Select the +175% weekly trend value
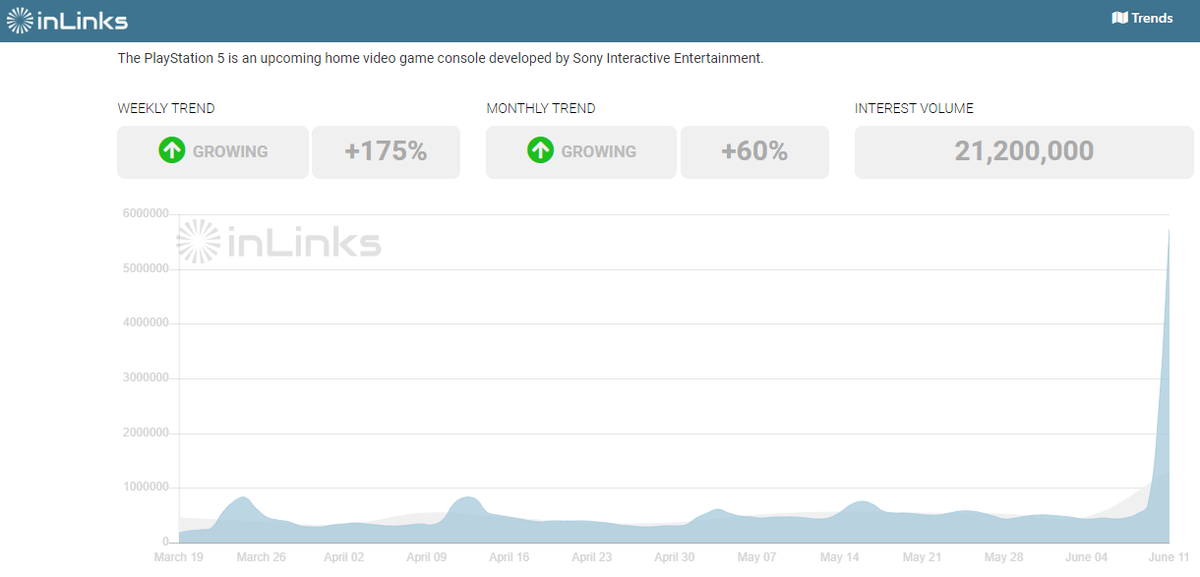Viewport: 1200px width, 577px height. click(x=386, y=152)
